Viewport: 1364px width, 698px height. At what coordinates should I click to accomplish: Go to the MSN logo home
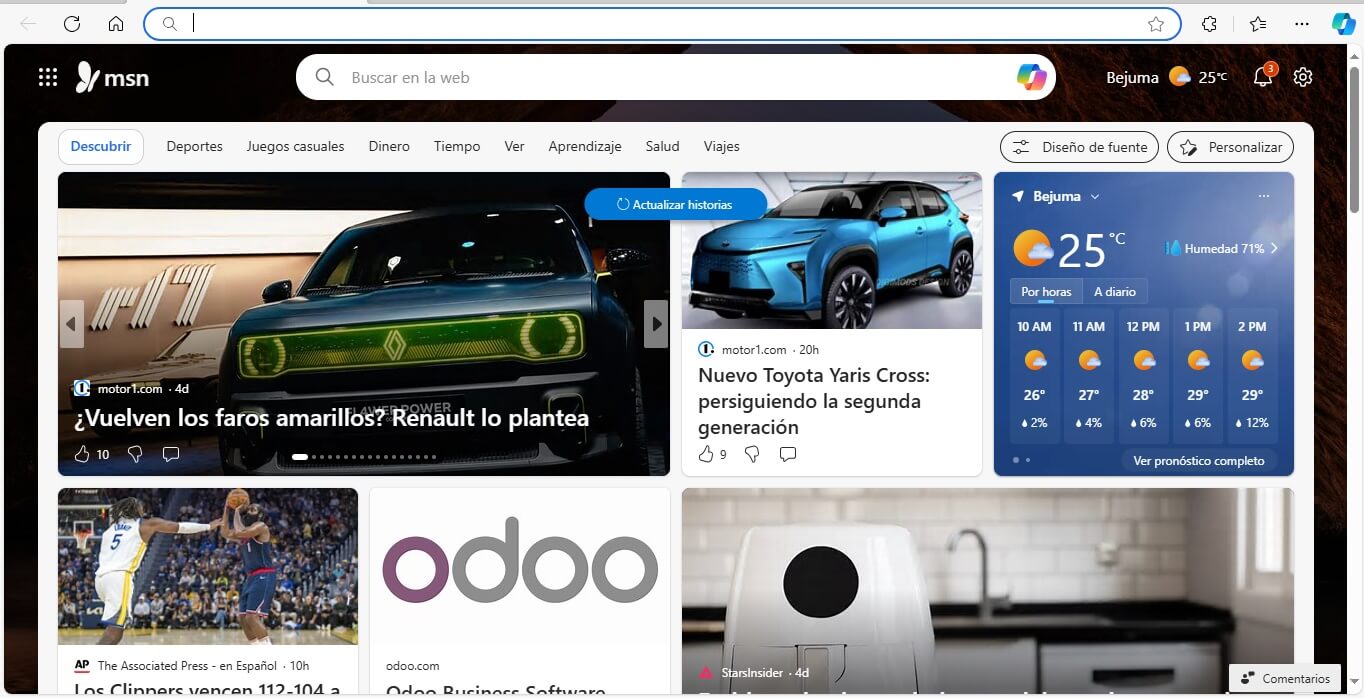[112, 77]
